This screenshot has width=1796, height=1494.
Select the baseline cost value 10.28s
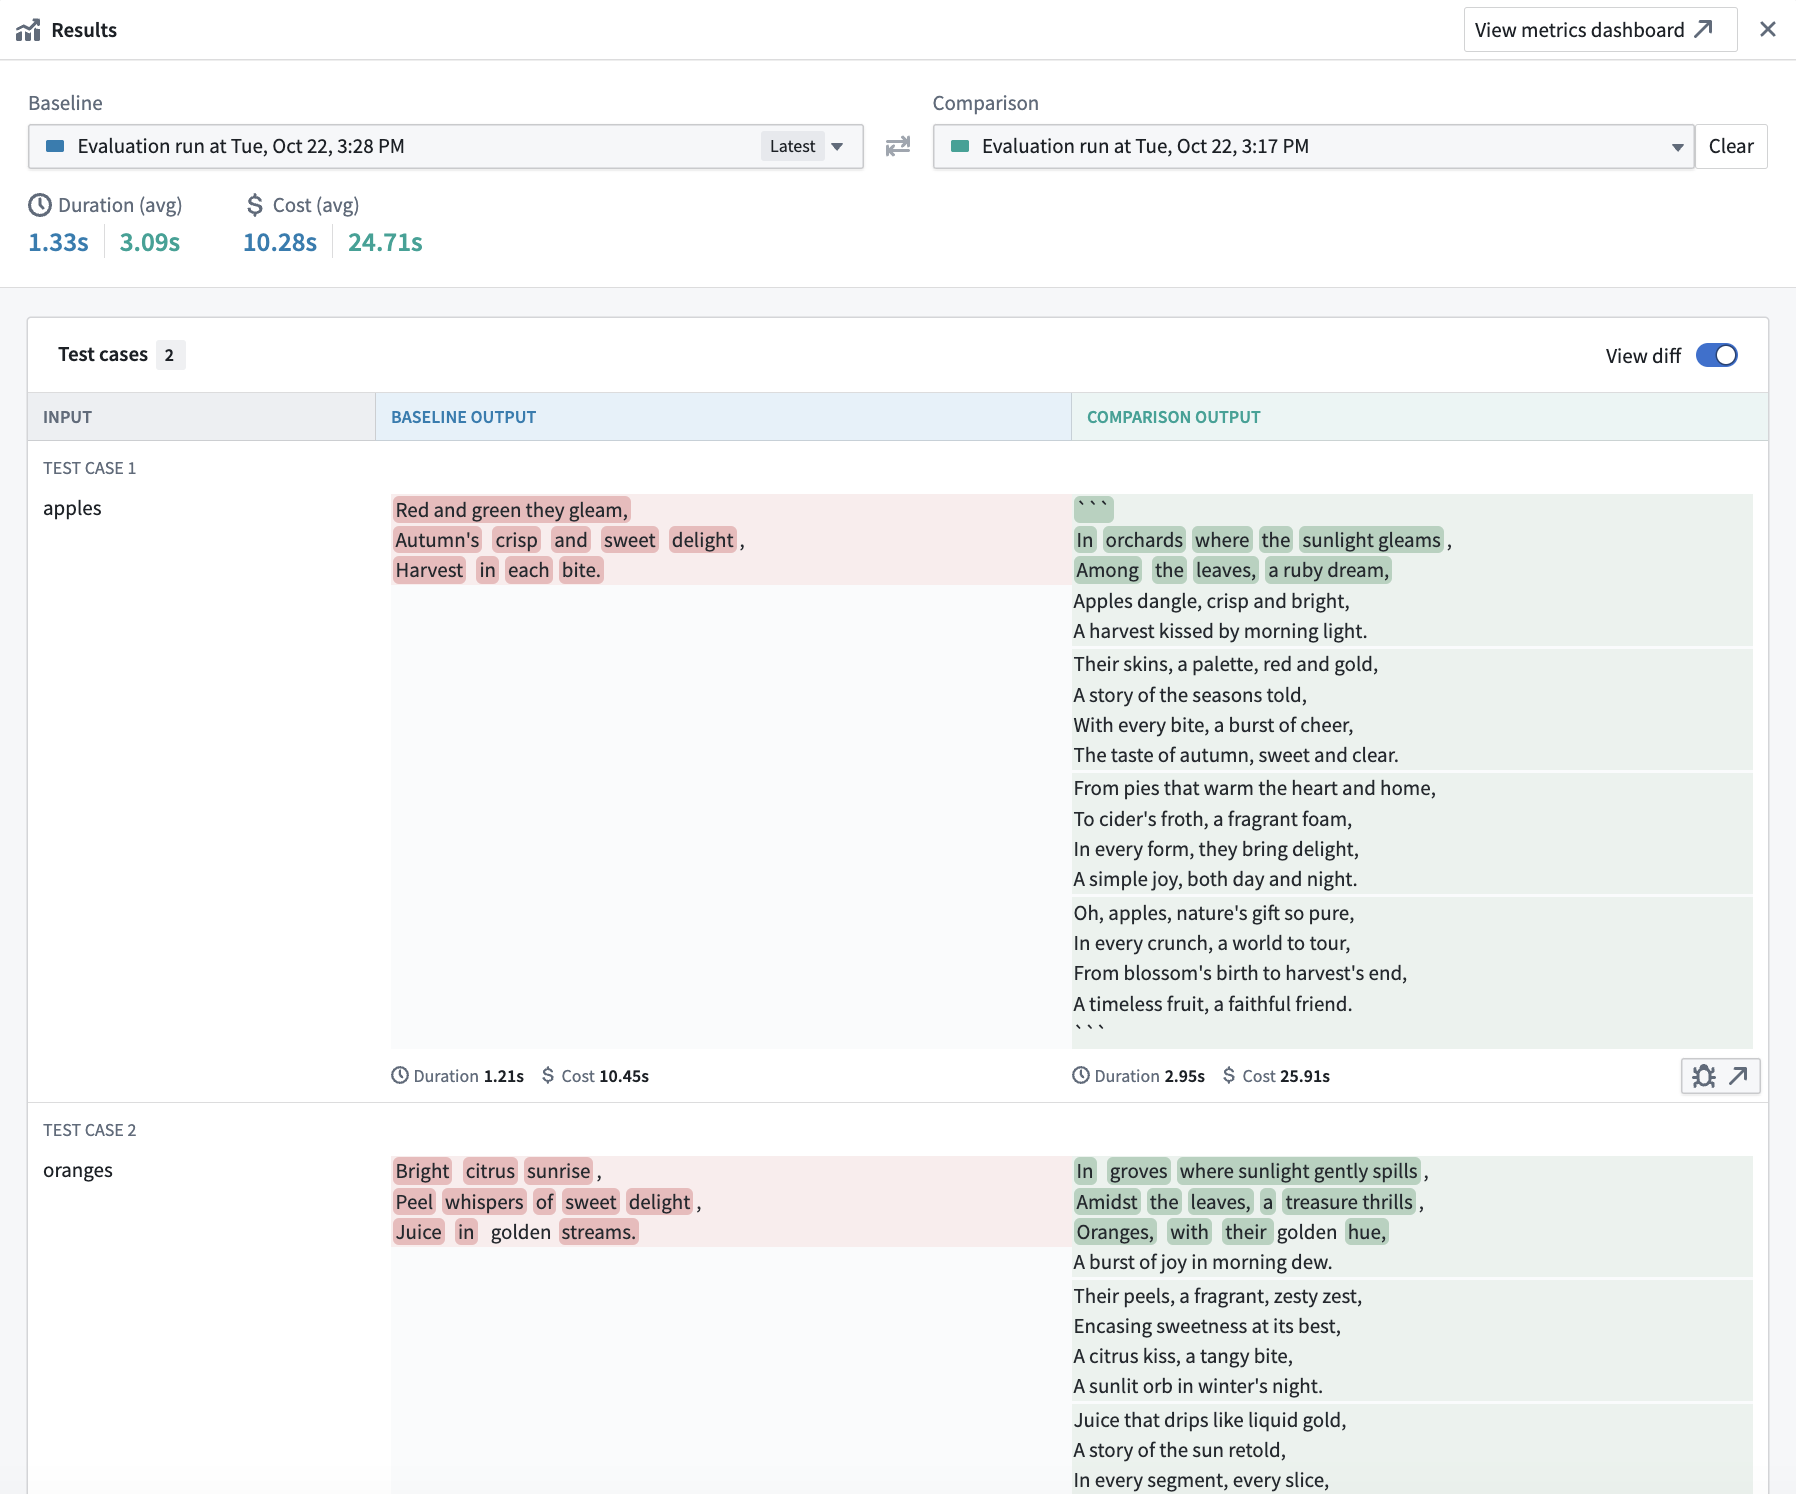tap(280, 242)
